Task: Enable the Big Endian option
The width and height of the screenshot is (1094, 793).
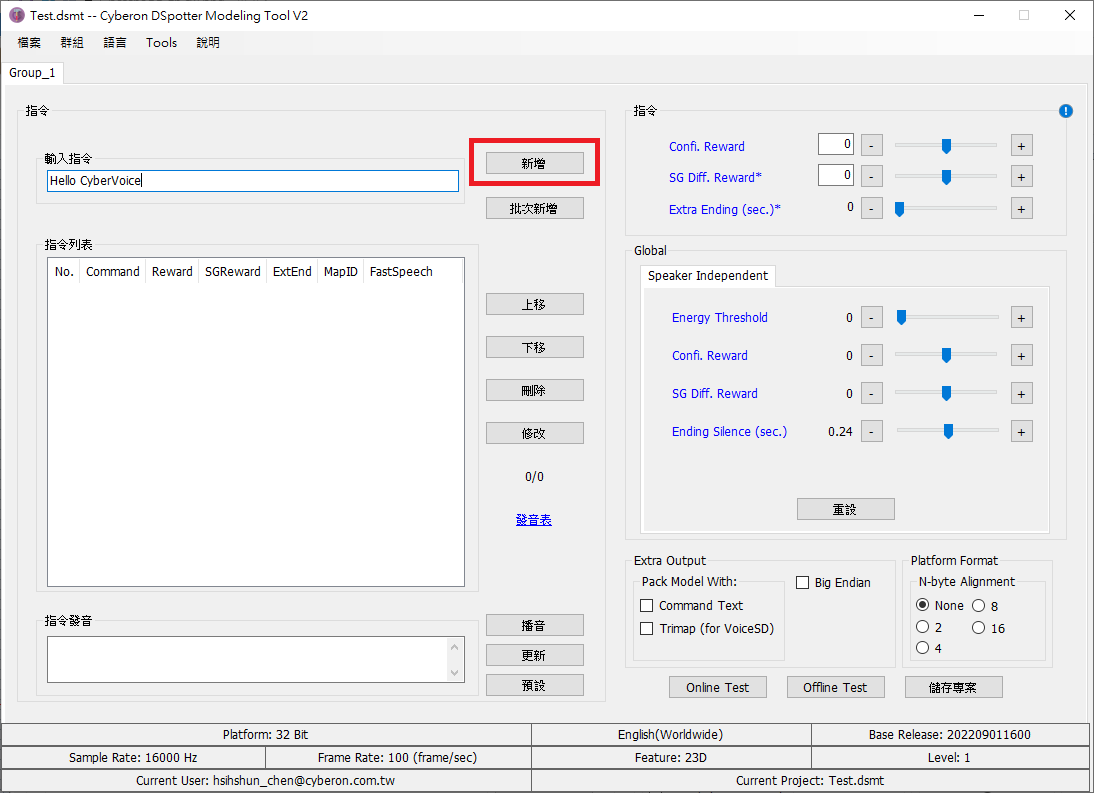Action: 802,583
